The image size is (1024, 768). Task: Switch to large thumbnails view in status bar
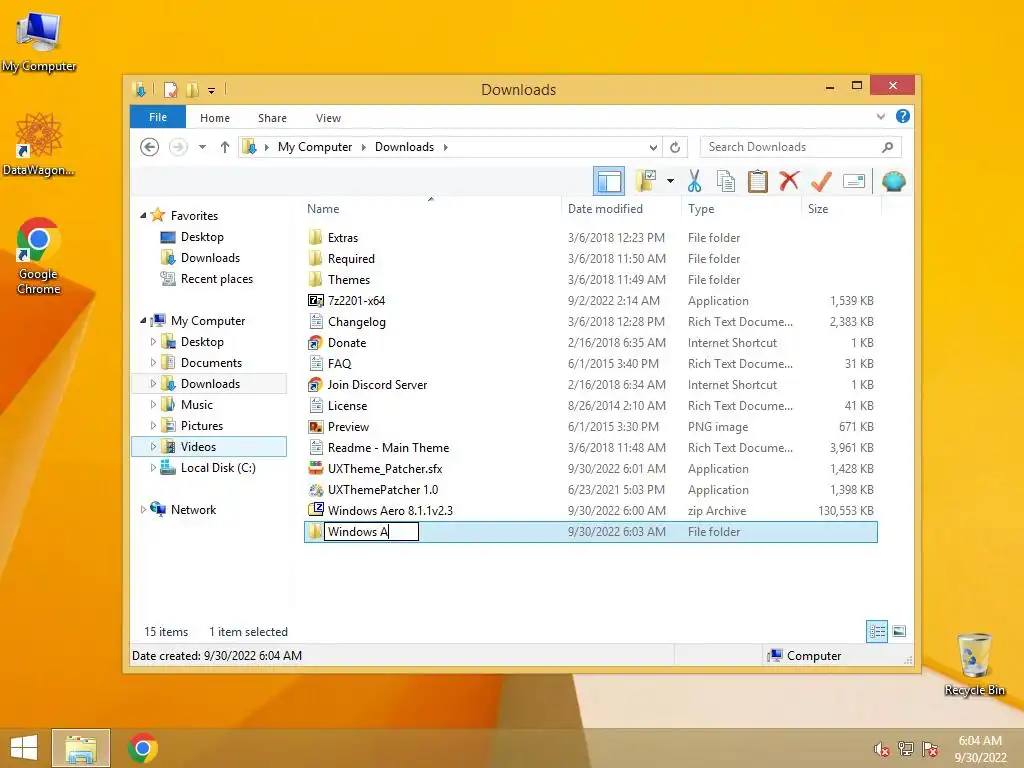pos(899,632)
